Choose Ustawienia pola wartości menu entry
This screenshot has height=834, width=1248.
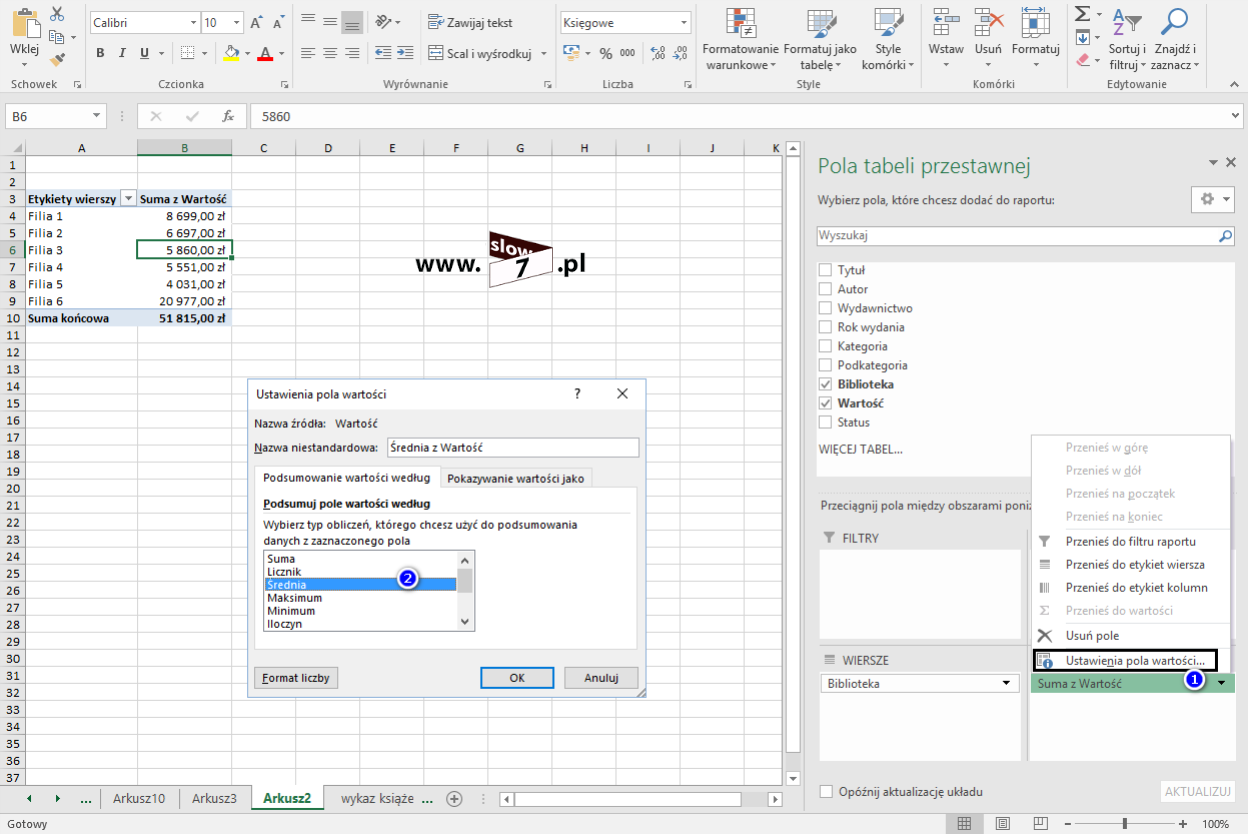(1125, 660)
